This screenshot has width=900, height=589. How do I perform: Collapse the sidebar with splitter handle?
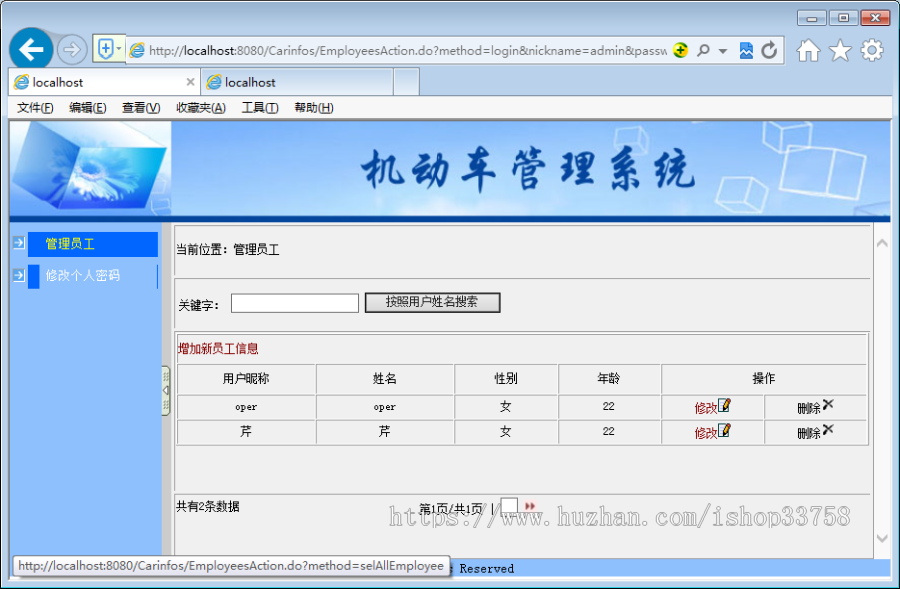click(x=166, y=390)
